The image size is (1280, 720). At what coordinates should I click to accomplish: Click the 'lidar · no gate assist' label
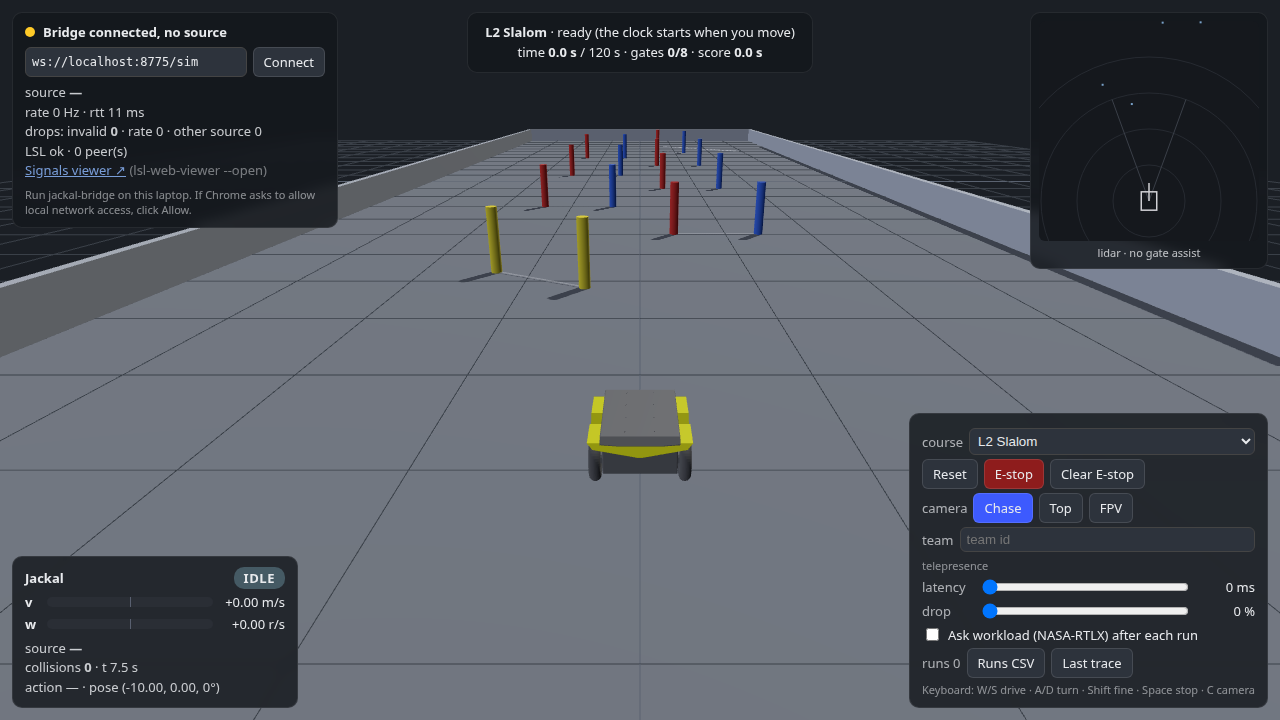point(1149,253)
